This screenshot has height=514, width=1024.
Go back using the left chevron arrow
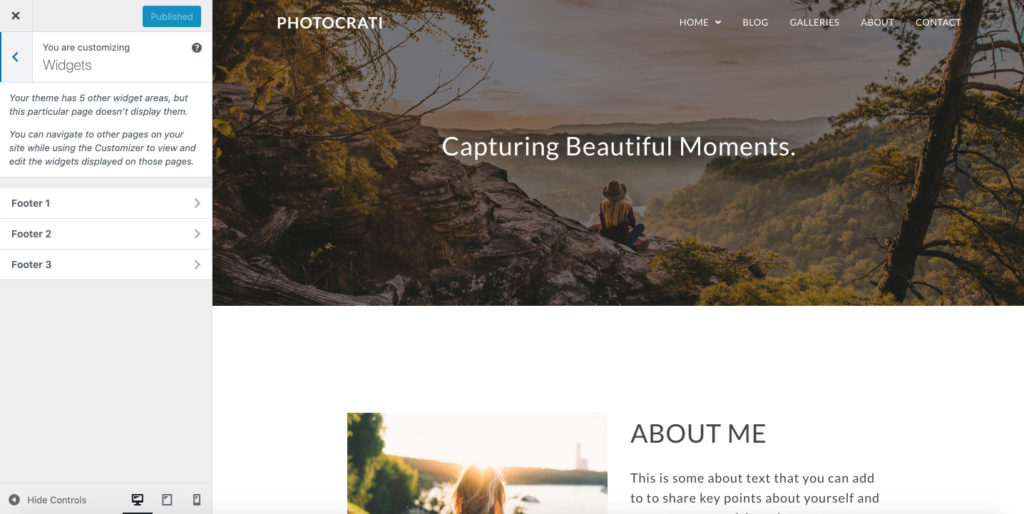pyautogui.click(x=16, y=57)
